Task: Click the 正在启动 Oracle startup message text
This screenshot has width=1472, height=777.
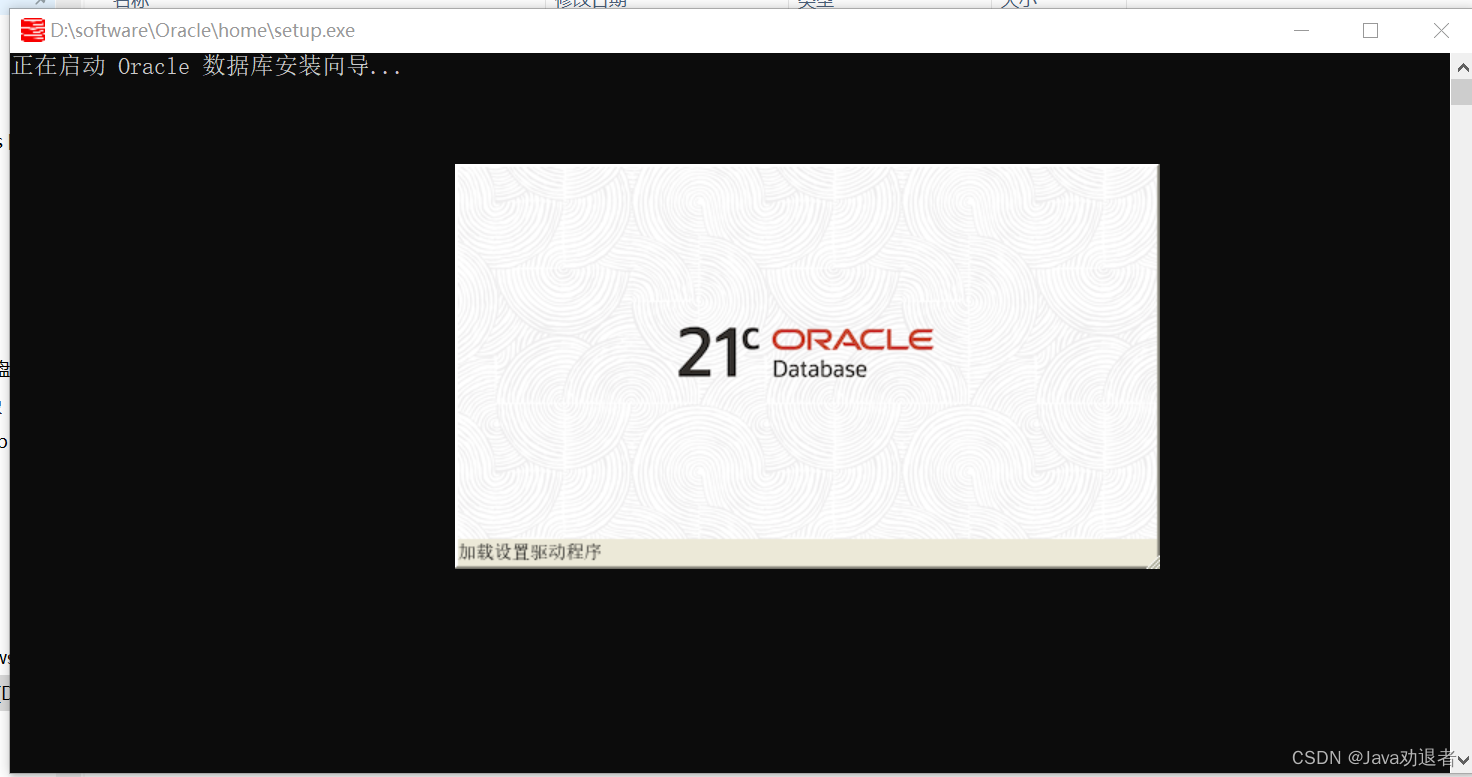Action: (200, 66)
